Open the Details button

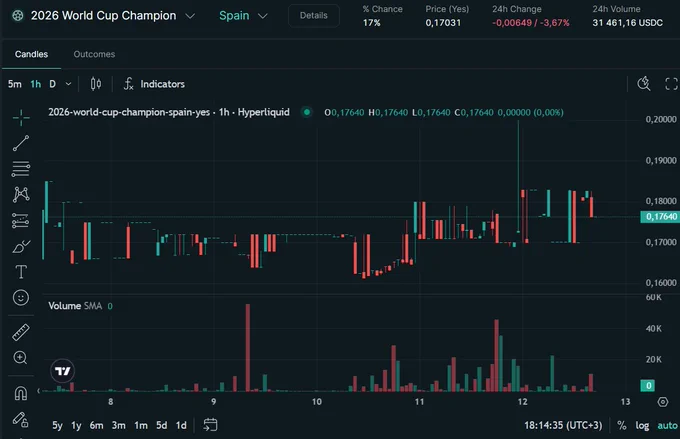pos(314,16)
